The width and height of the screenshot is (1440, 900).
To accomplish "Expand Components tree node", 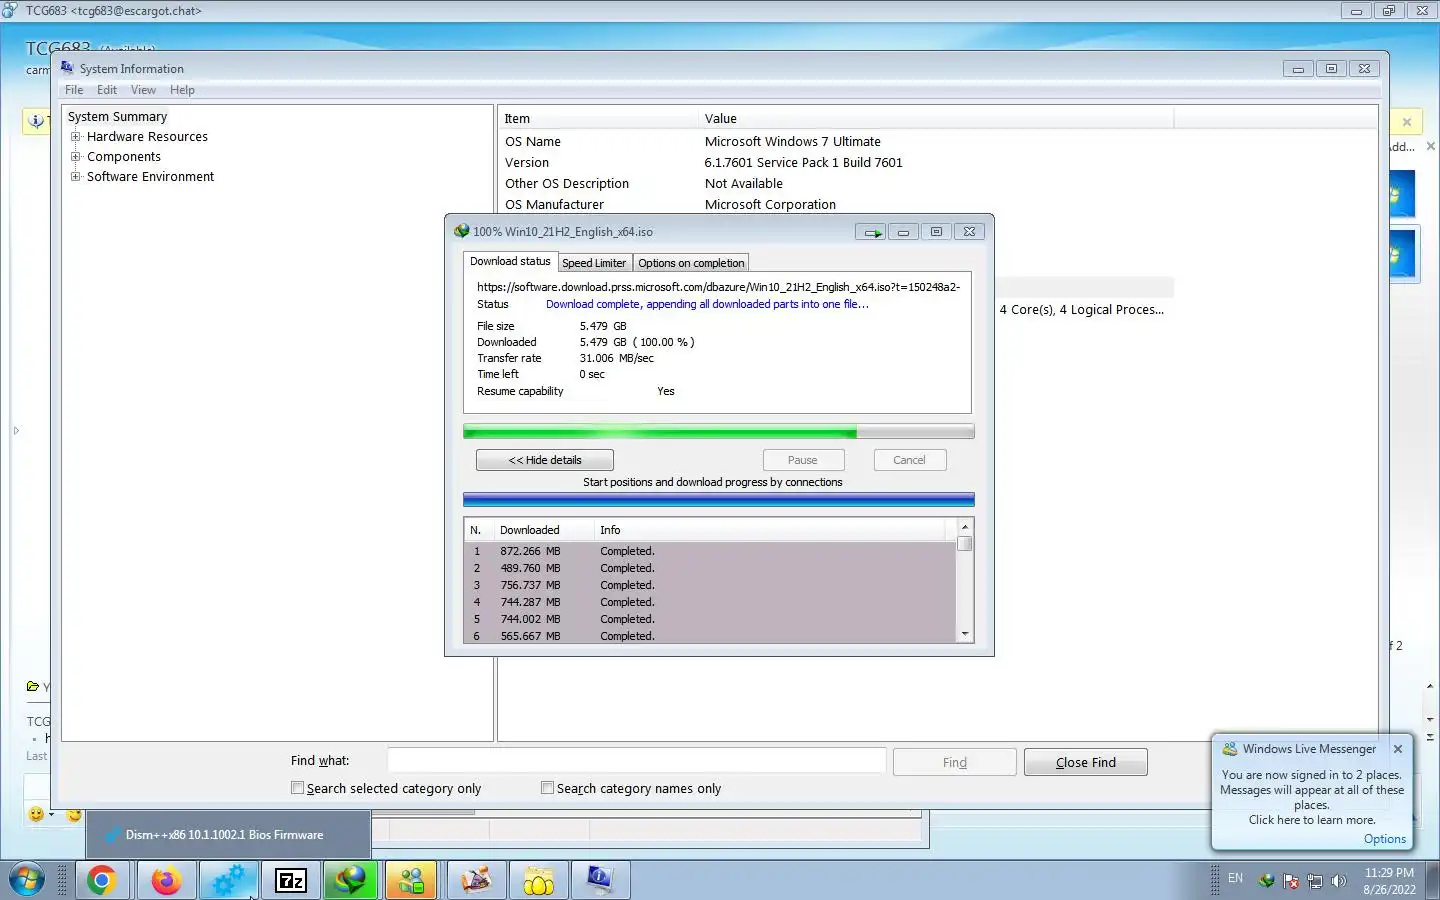I will 75,157.
